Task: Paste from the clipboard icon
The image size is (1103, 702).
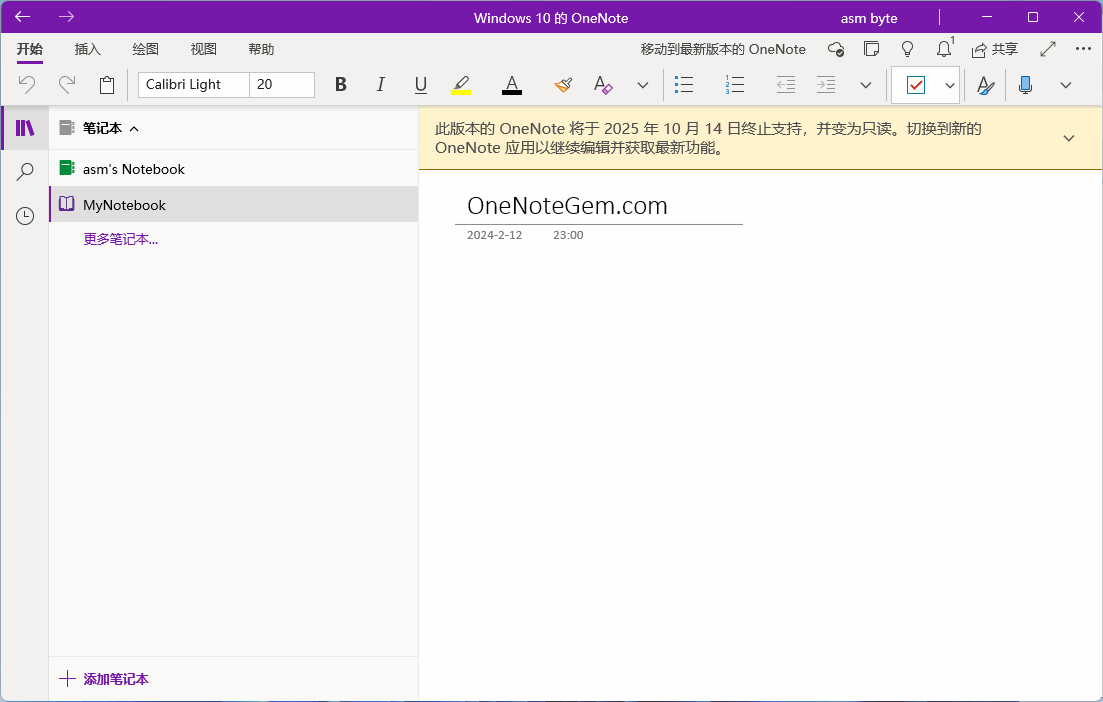Action: (107, 85)
